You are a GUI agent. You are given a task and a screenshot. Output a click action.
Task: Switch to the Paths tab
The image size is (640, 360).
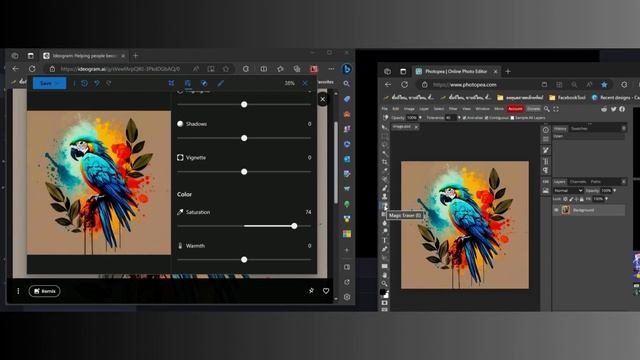coord(596,182)
